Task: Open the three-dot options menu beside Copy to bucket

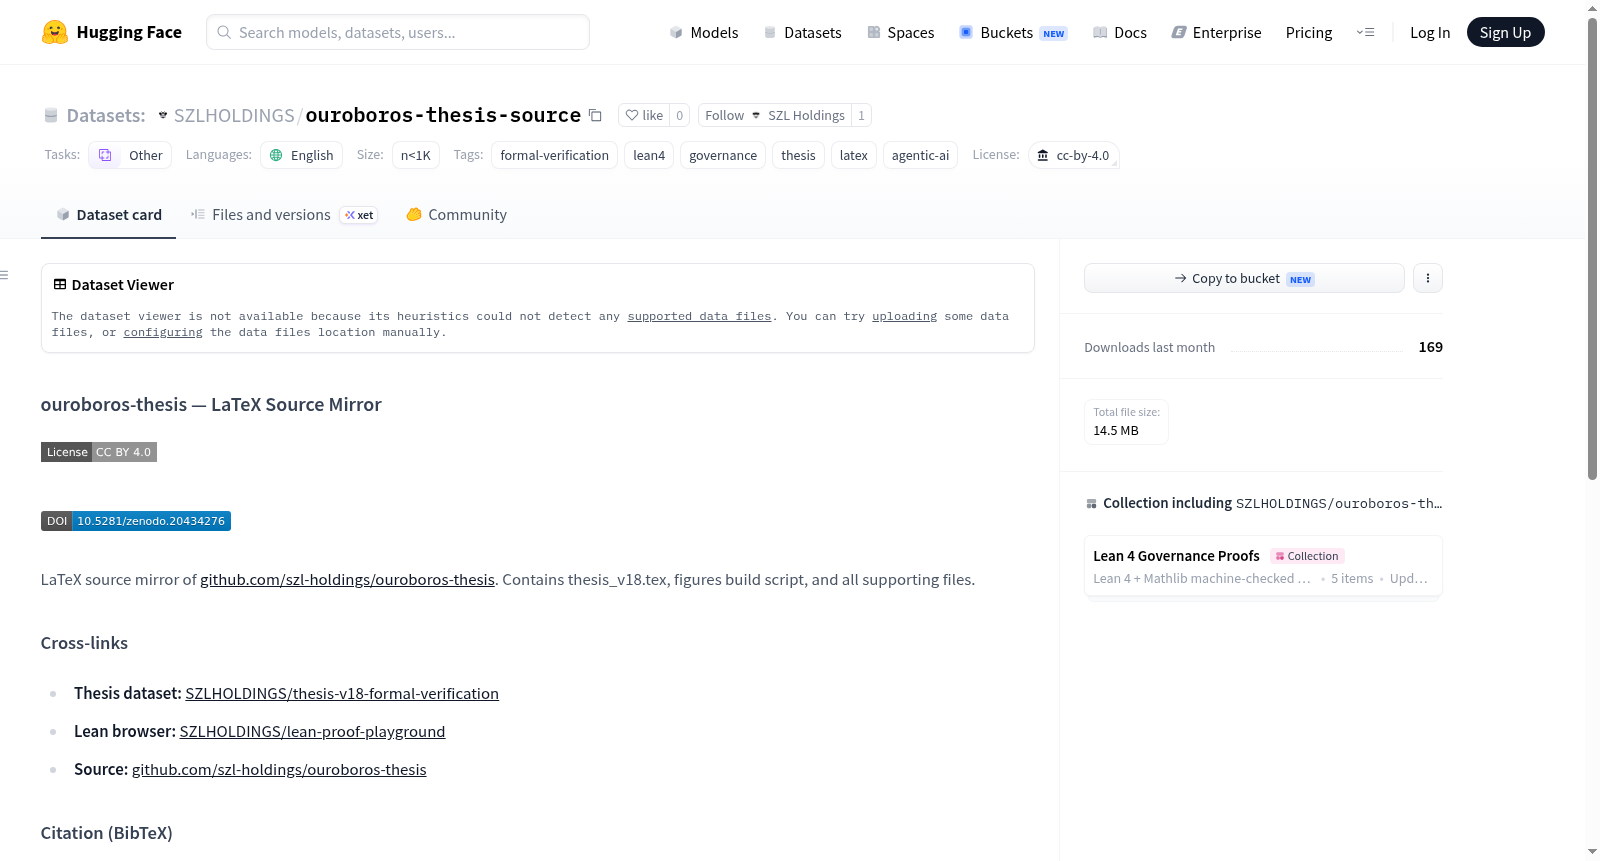Action: coord(1428,278)
